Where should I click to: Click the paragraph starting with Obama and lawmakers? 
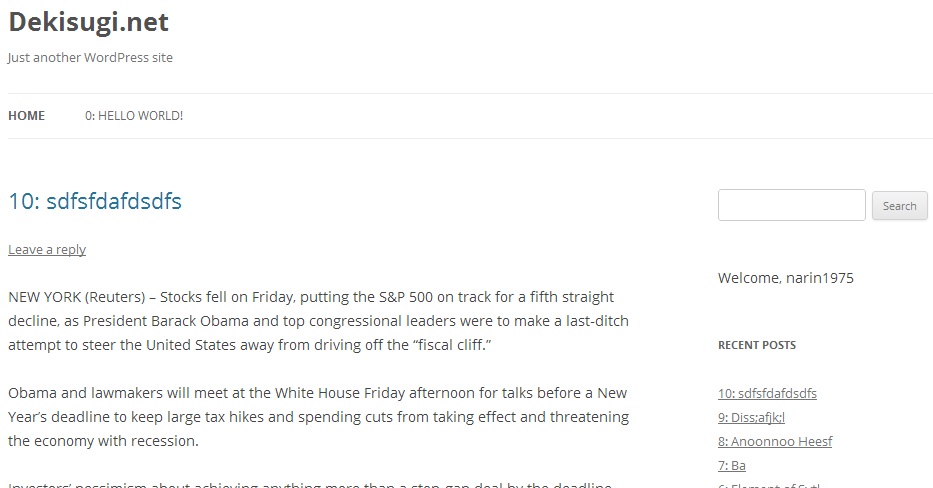[x=318, y=417]
